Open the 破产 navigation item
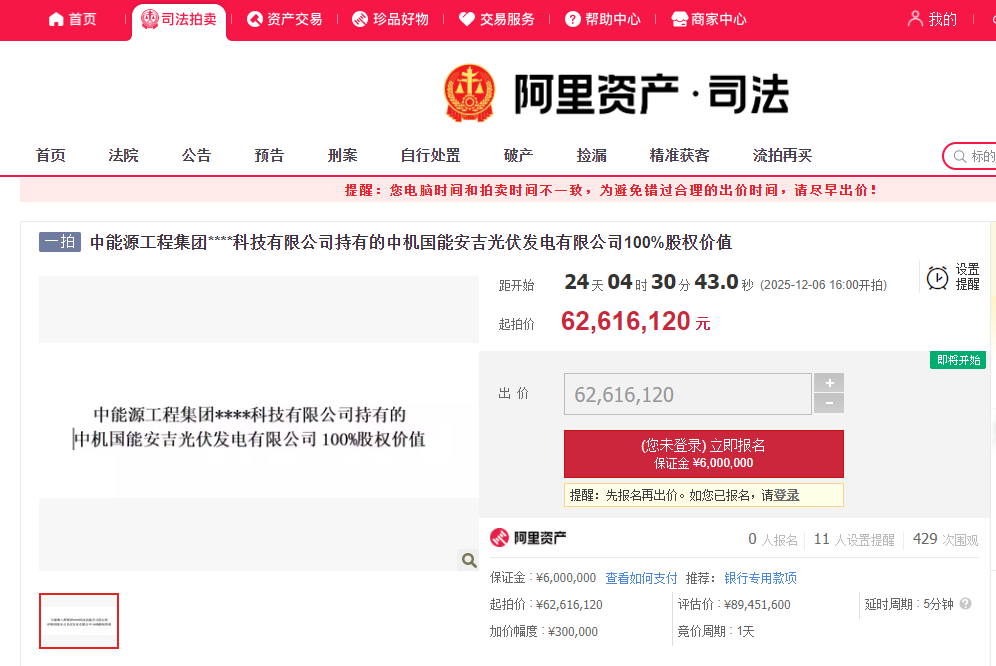The image size is (996, 666). click(x=518, y=156)
